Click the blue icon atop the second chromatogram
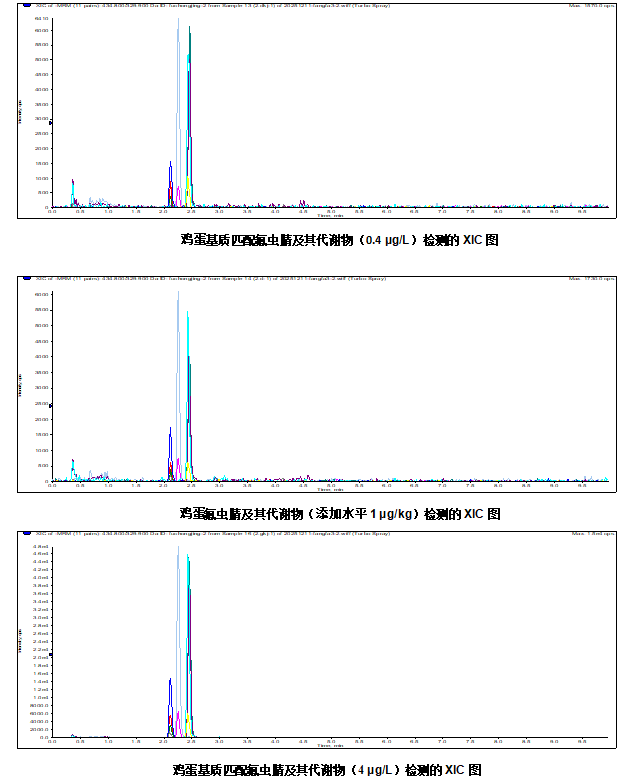643x783 pixels. point(27,279)
